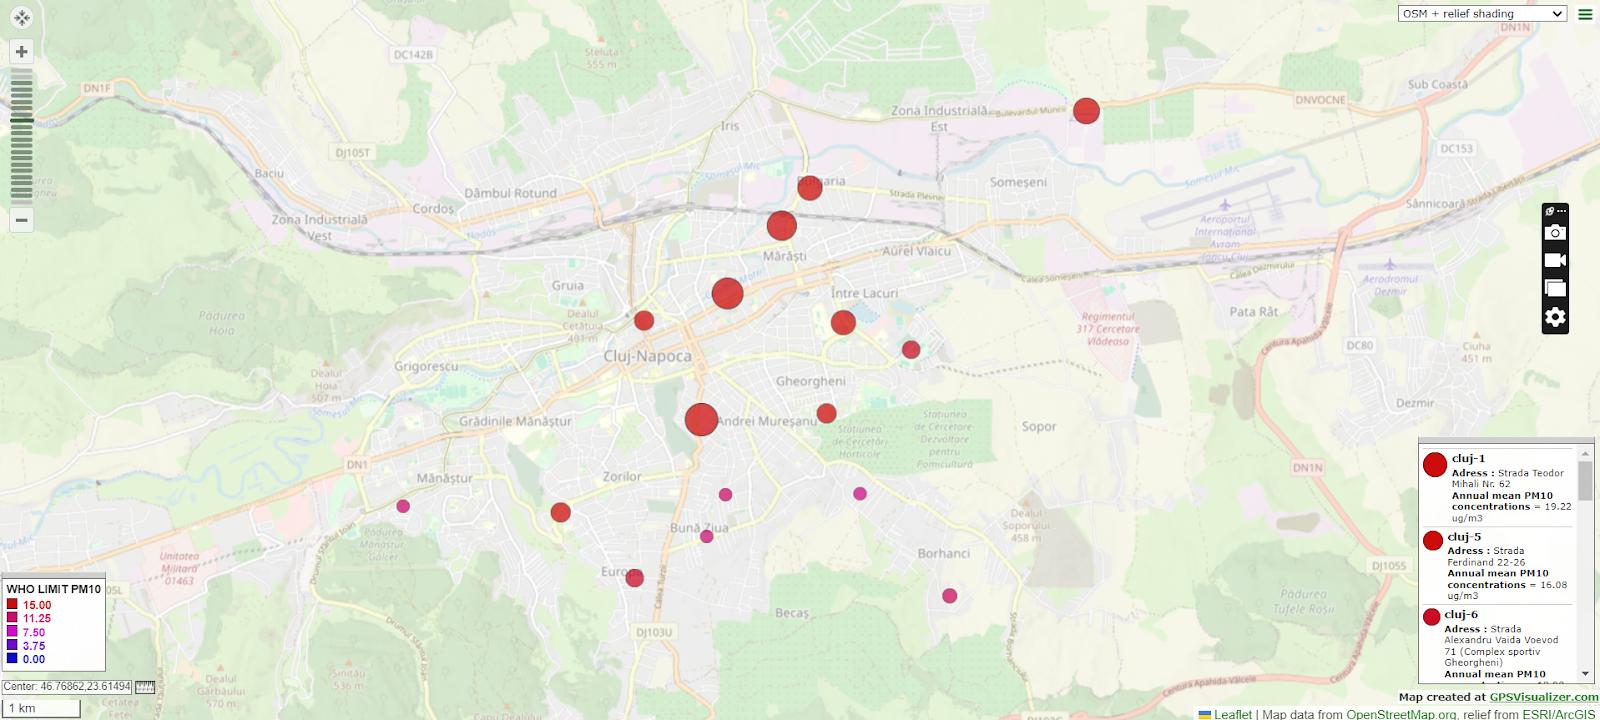The image size is (1600, 720).
Task: Open the GPSVisualizer.com link
Action: coord(1543,697)
